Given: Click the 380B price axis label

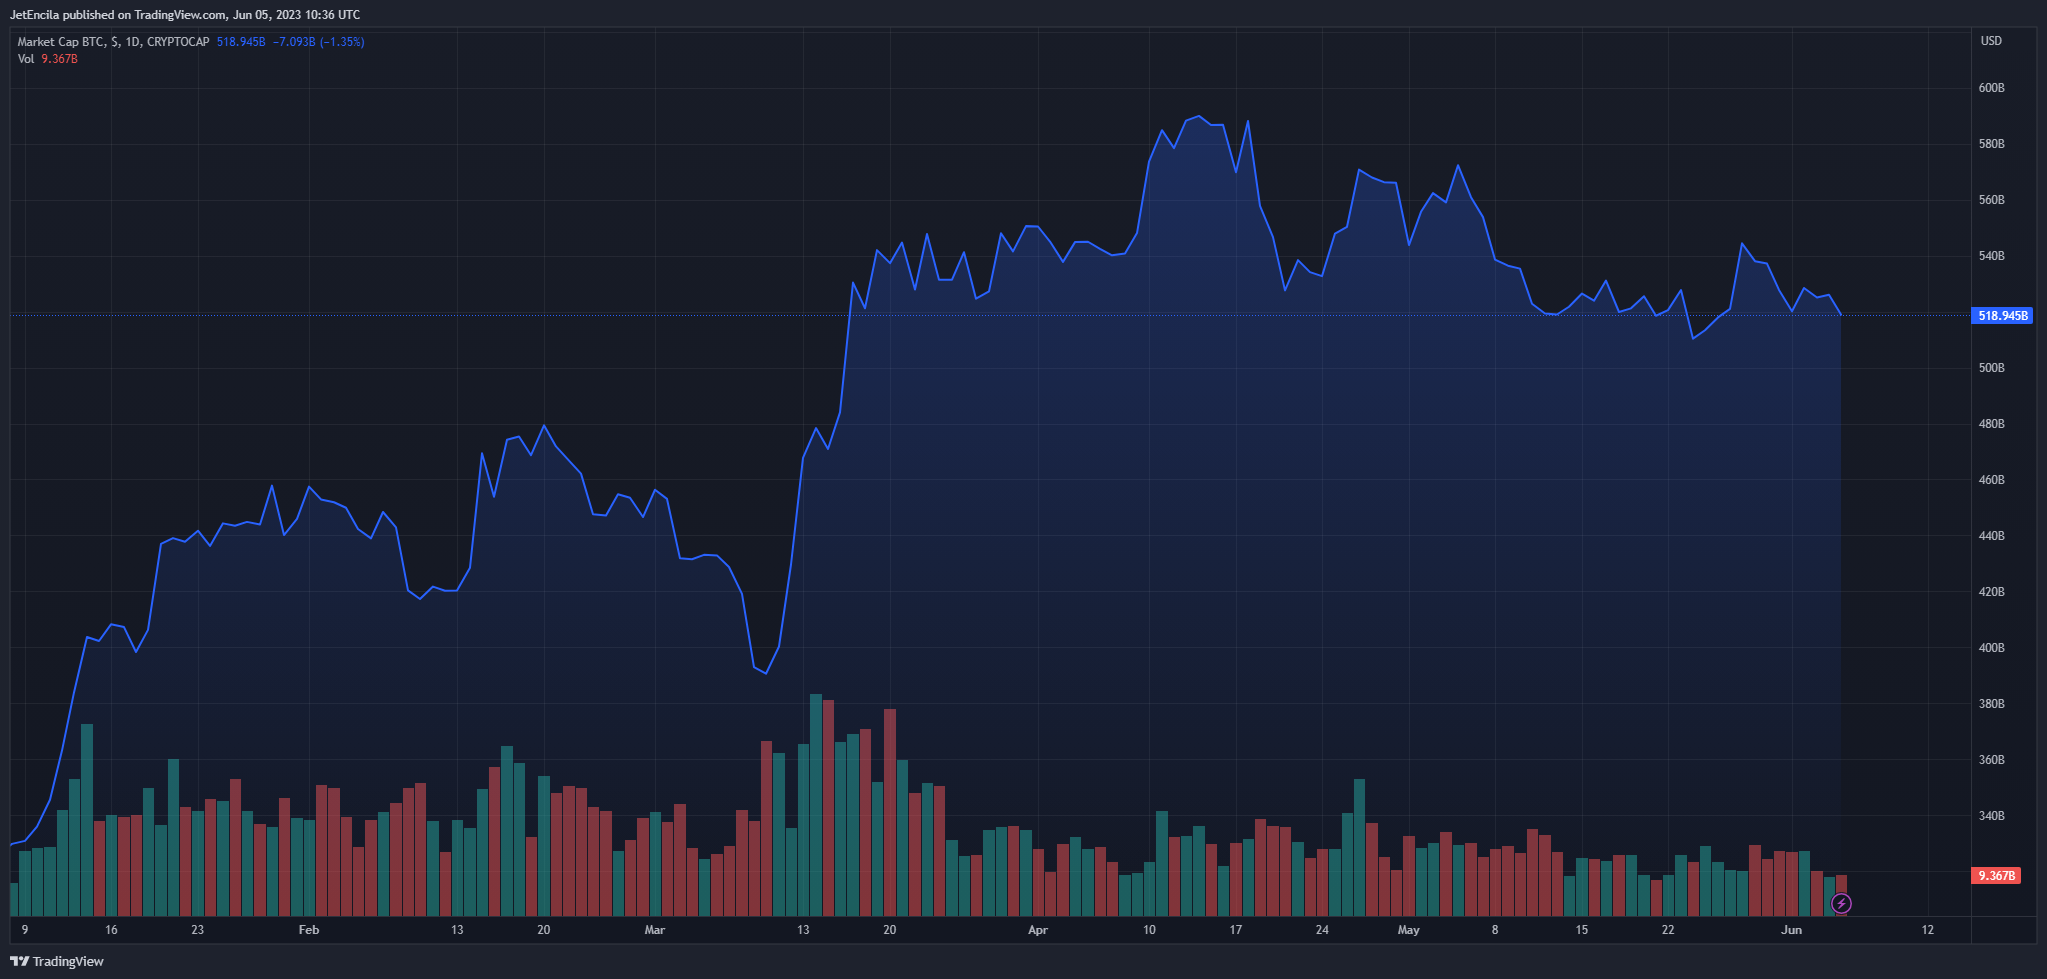Looking at the screenshot, I should pyautogui.click(x=1991, y=704).
